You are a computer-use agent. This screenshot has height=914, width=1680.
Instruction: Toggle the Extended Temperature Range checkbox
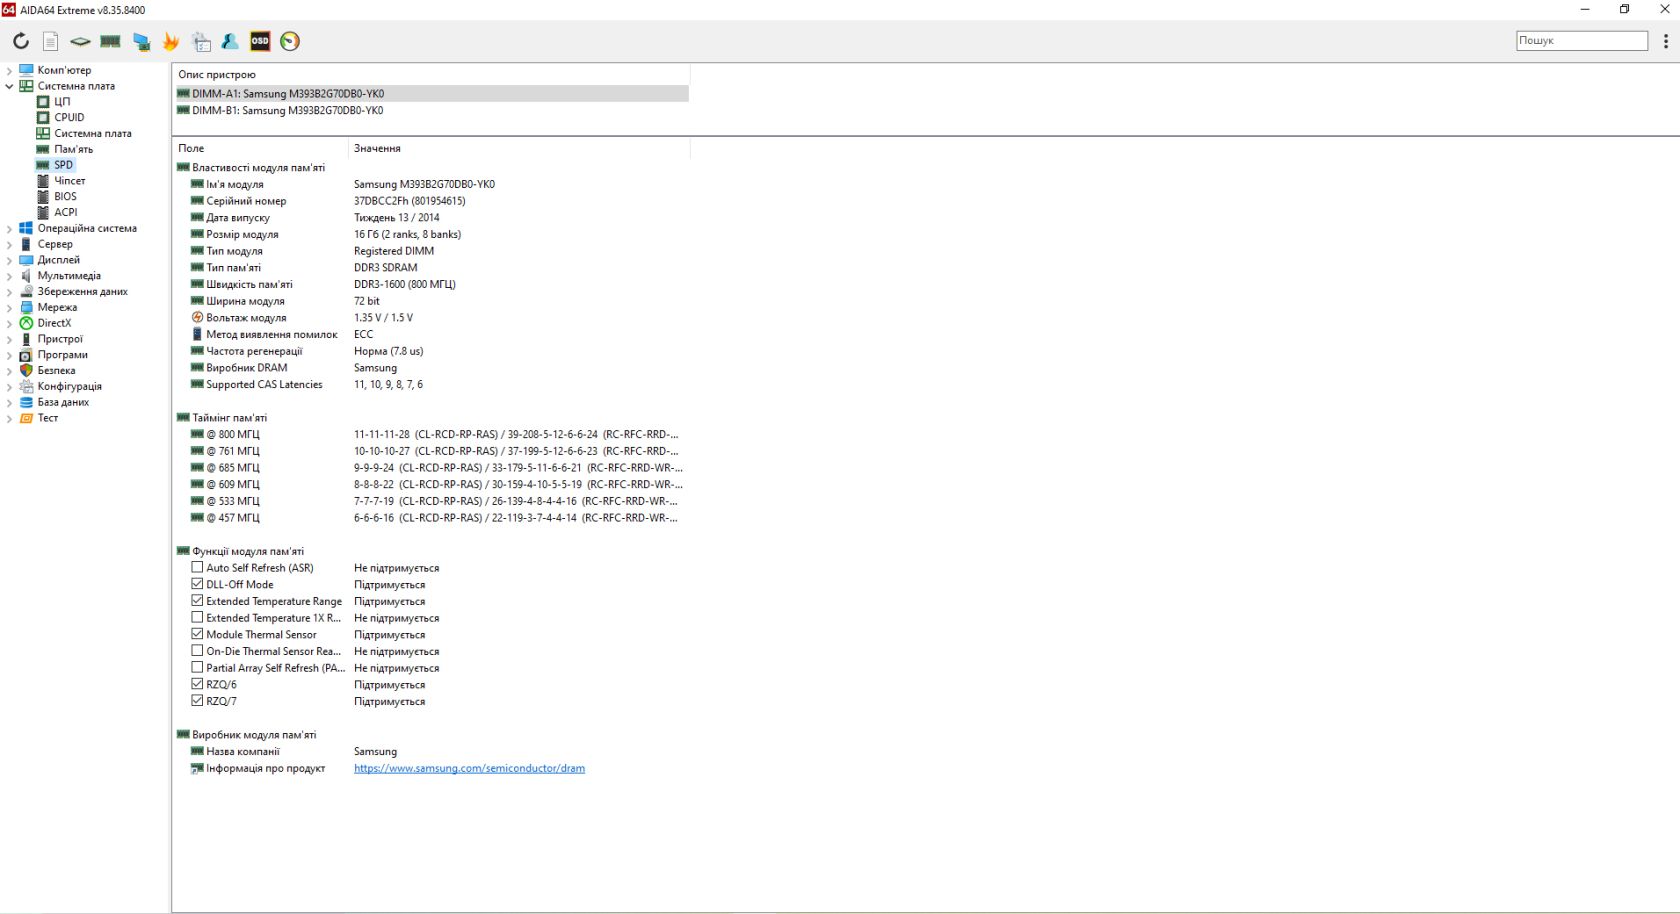pos(197,601)
